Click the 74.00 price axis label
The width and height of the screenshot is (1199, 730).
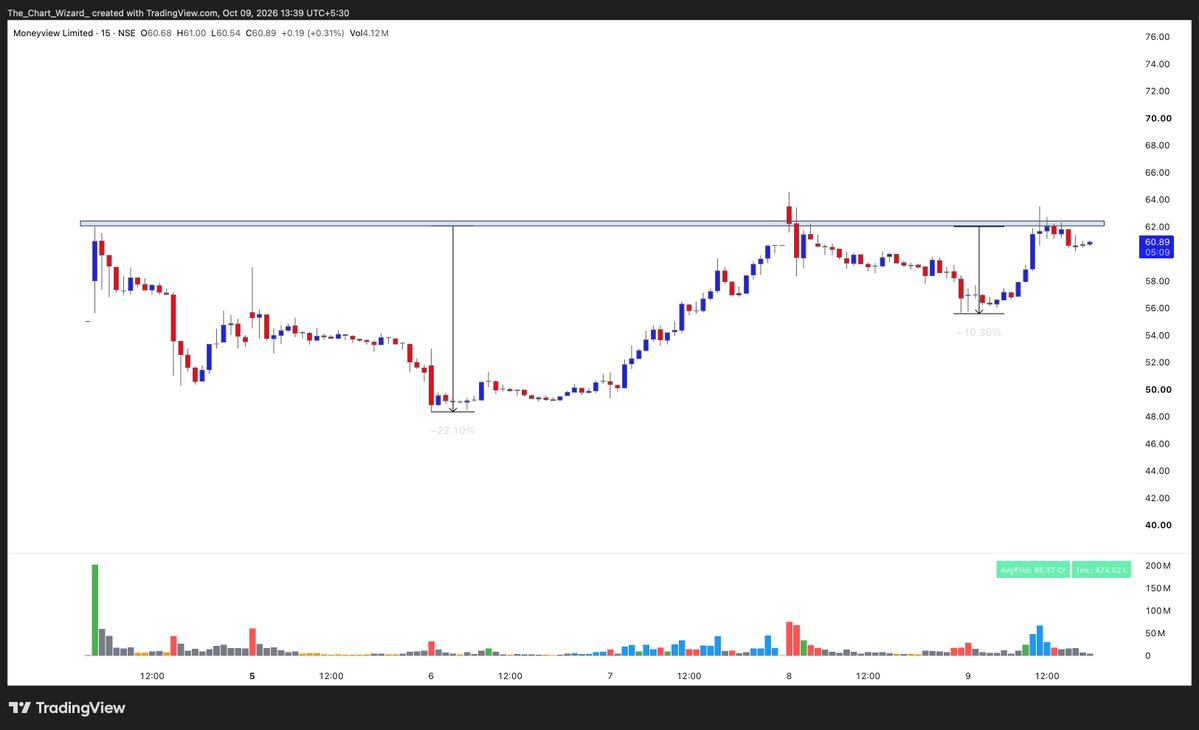[x=1157, y=64]
